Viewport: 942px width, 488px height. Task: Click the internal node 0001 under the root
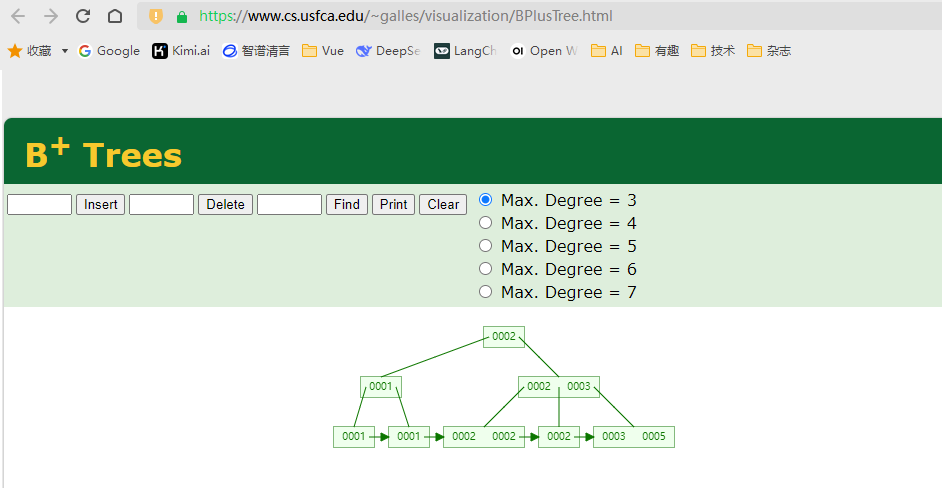[x=381, y=386]
